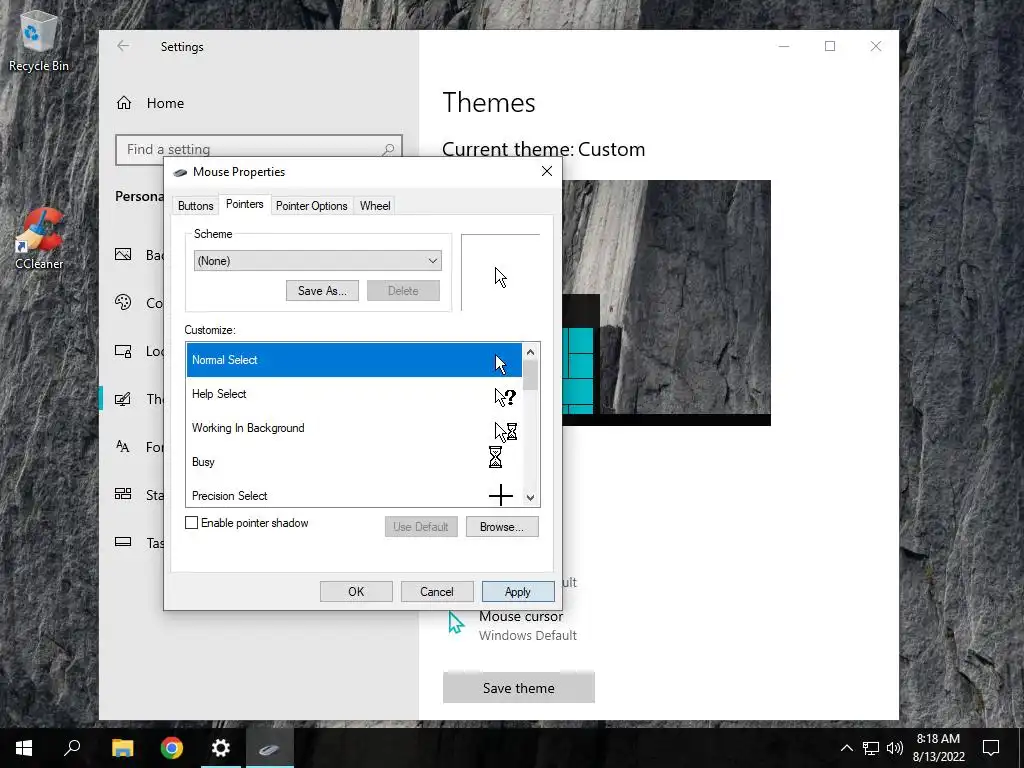
Task: Click the Settings gear taskbar icon
Action: [221, 748]
